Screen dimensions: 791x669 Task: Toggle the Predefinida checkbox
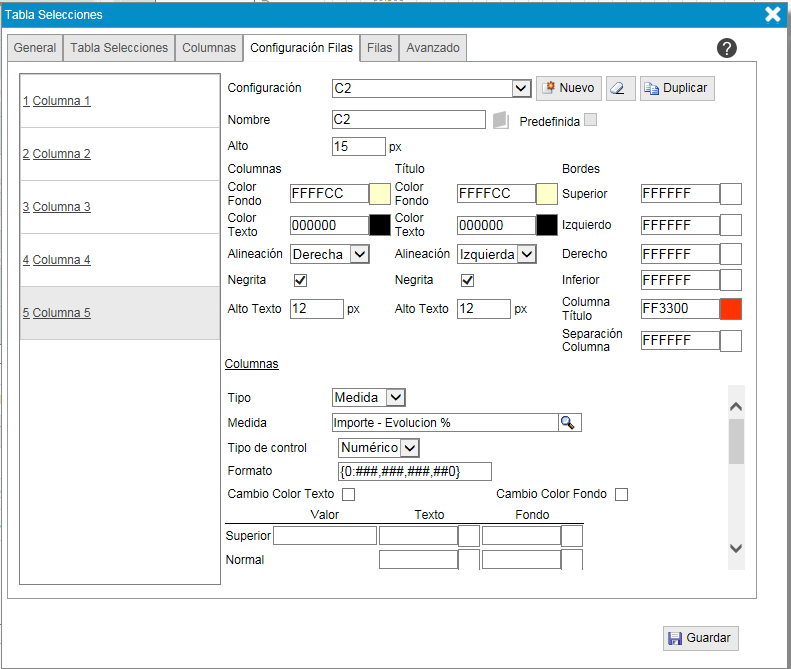click(590, 120)
